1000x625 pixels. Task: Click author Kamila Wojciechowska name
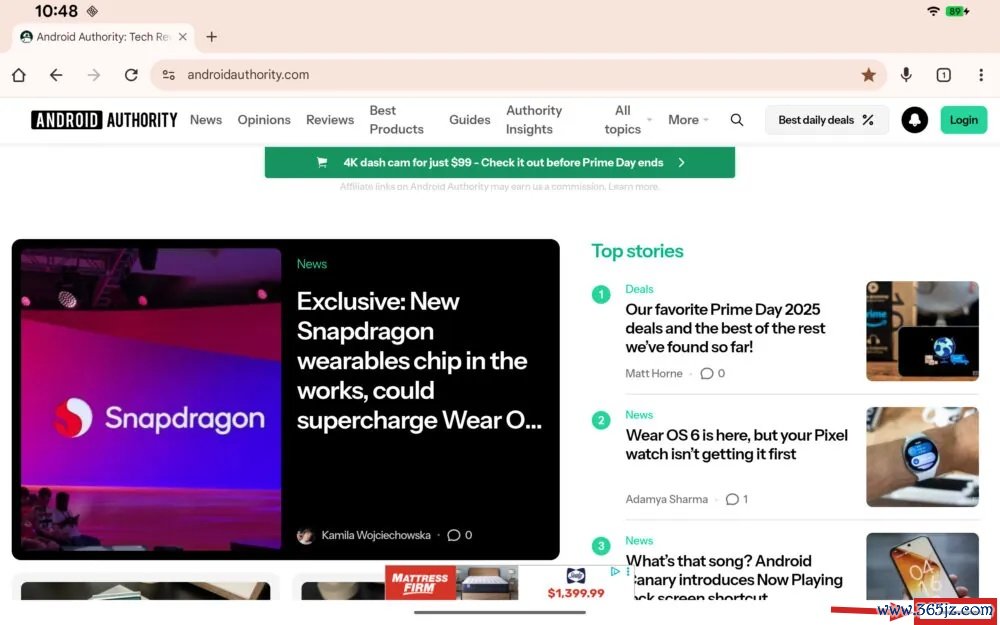click(x=376, y=535)
